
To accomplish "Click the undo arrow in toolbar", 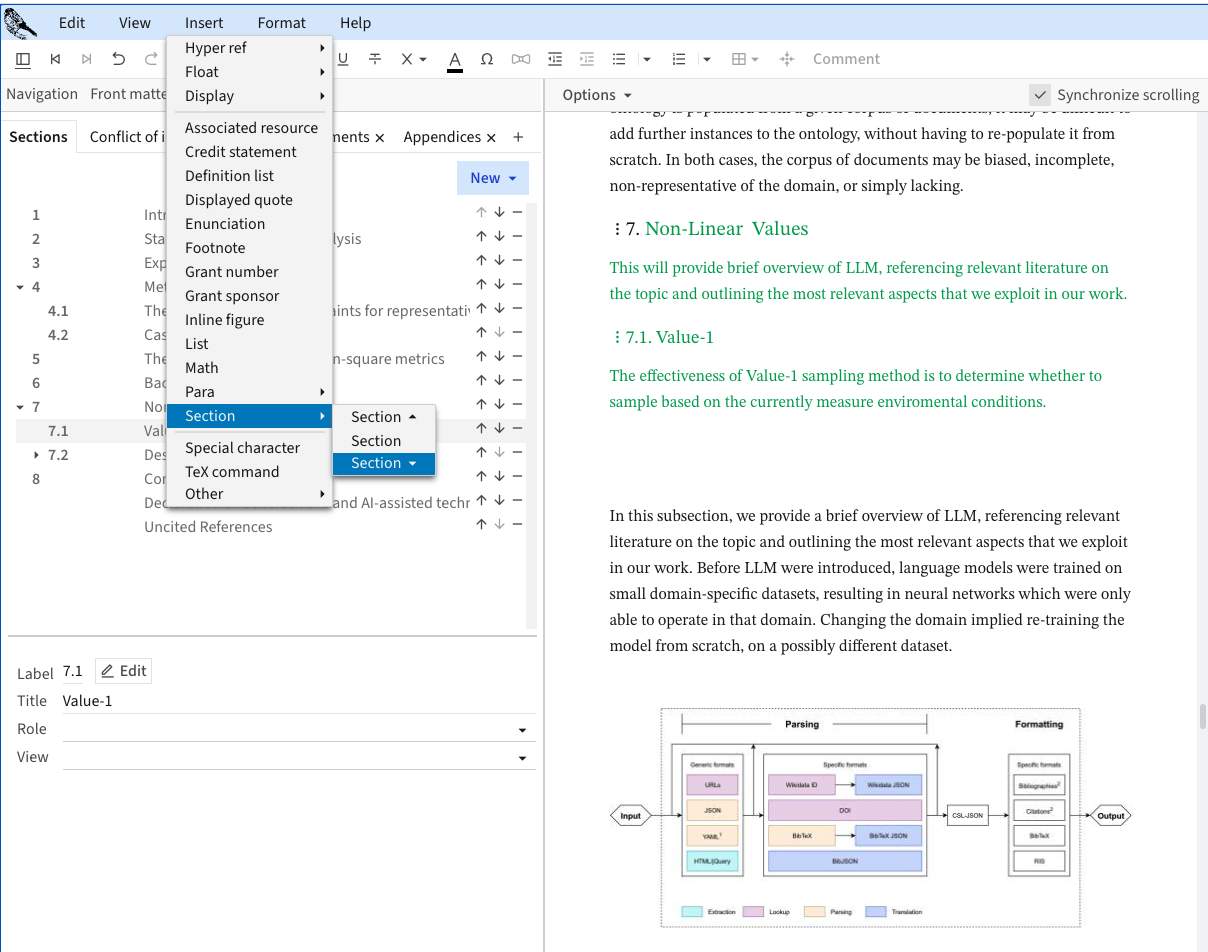I will (119, 59).
